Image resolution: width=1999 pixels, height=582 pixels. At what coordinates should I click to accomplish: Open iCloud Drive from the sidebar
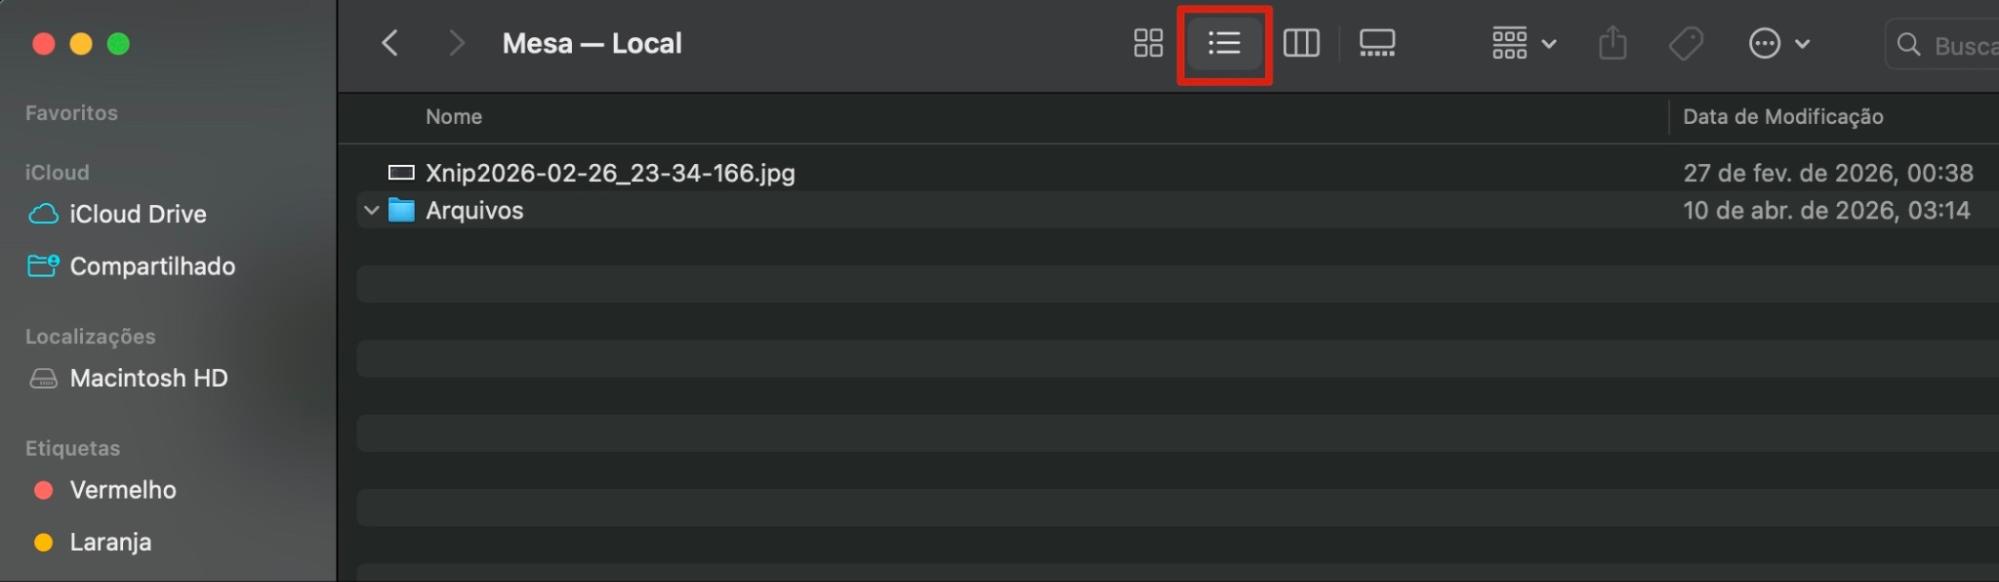point(137,214)
